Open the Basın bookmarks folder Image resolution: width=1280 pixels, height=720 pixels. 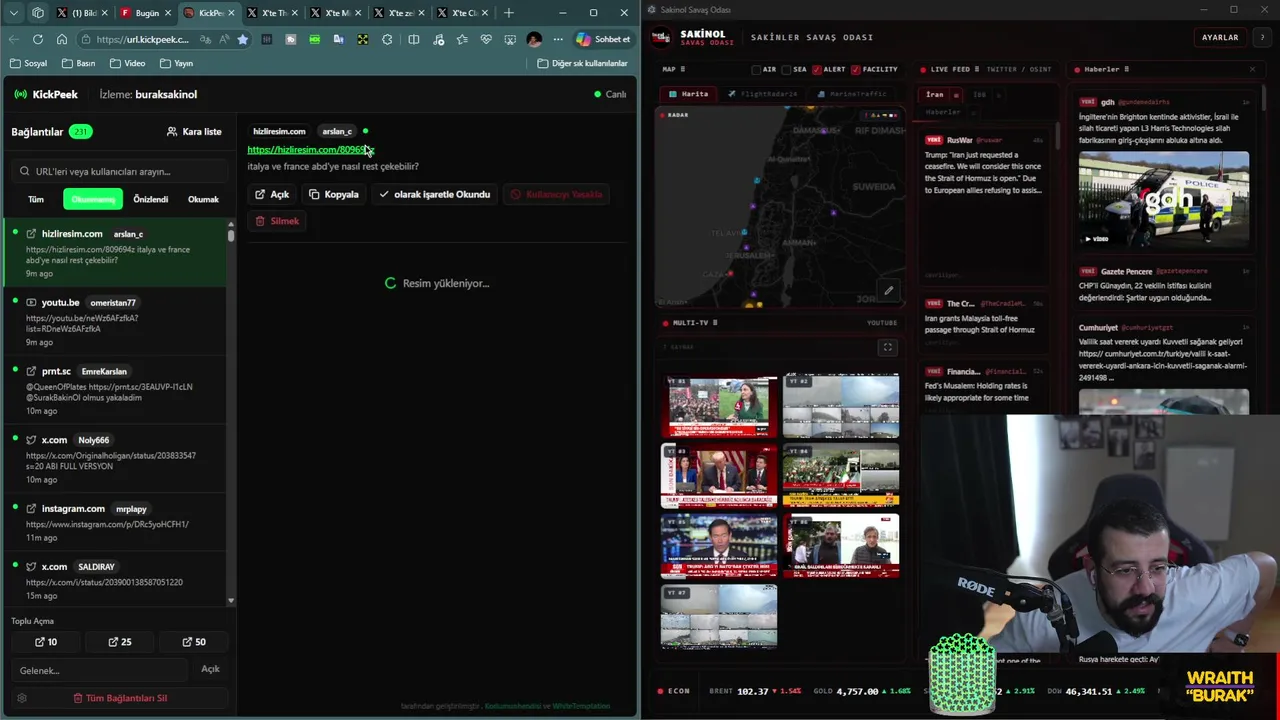click(78, 63)
